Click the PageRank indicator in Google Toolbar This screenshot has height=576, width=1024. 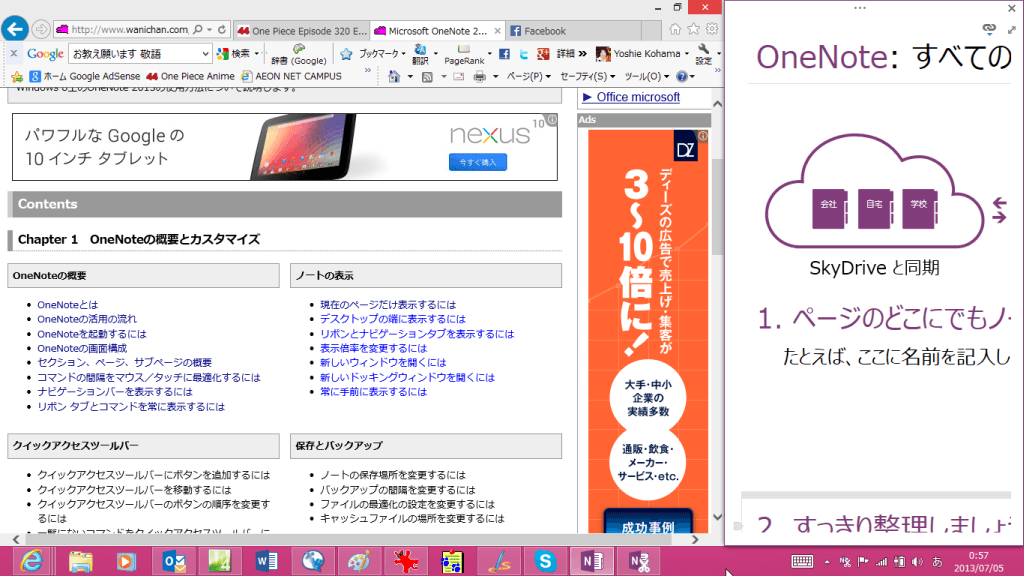tap(464, 55)
